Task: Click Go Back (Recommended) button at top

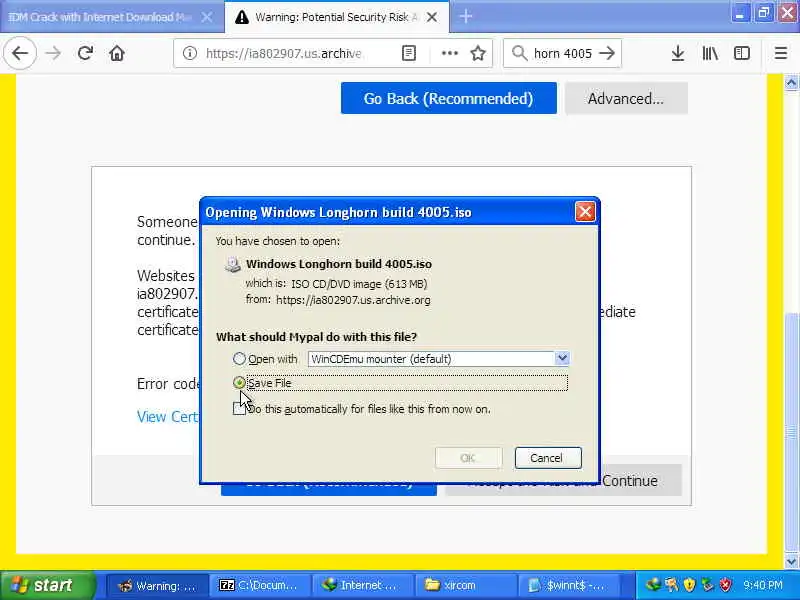Action: click(x=448, y=98)
